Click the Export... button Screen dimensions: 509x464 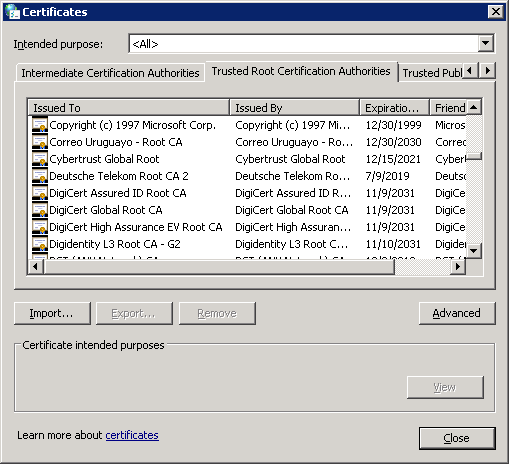pyautogui.click(x=134, y=313)
